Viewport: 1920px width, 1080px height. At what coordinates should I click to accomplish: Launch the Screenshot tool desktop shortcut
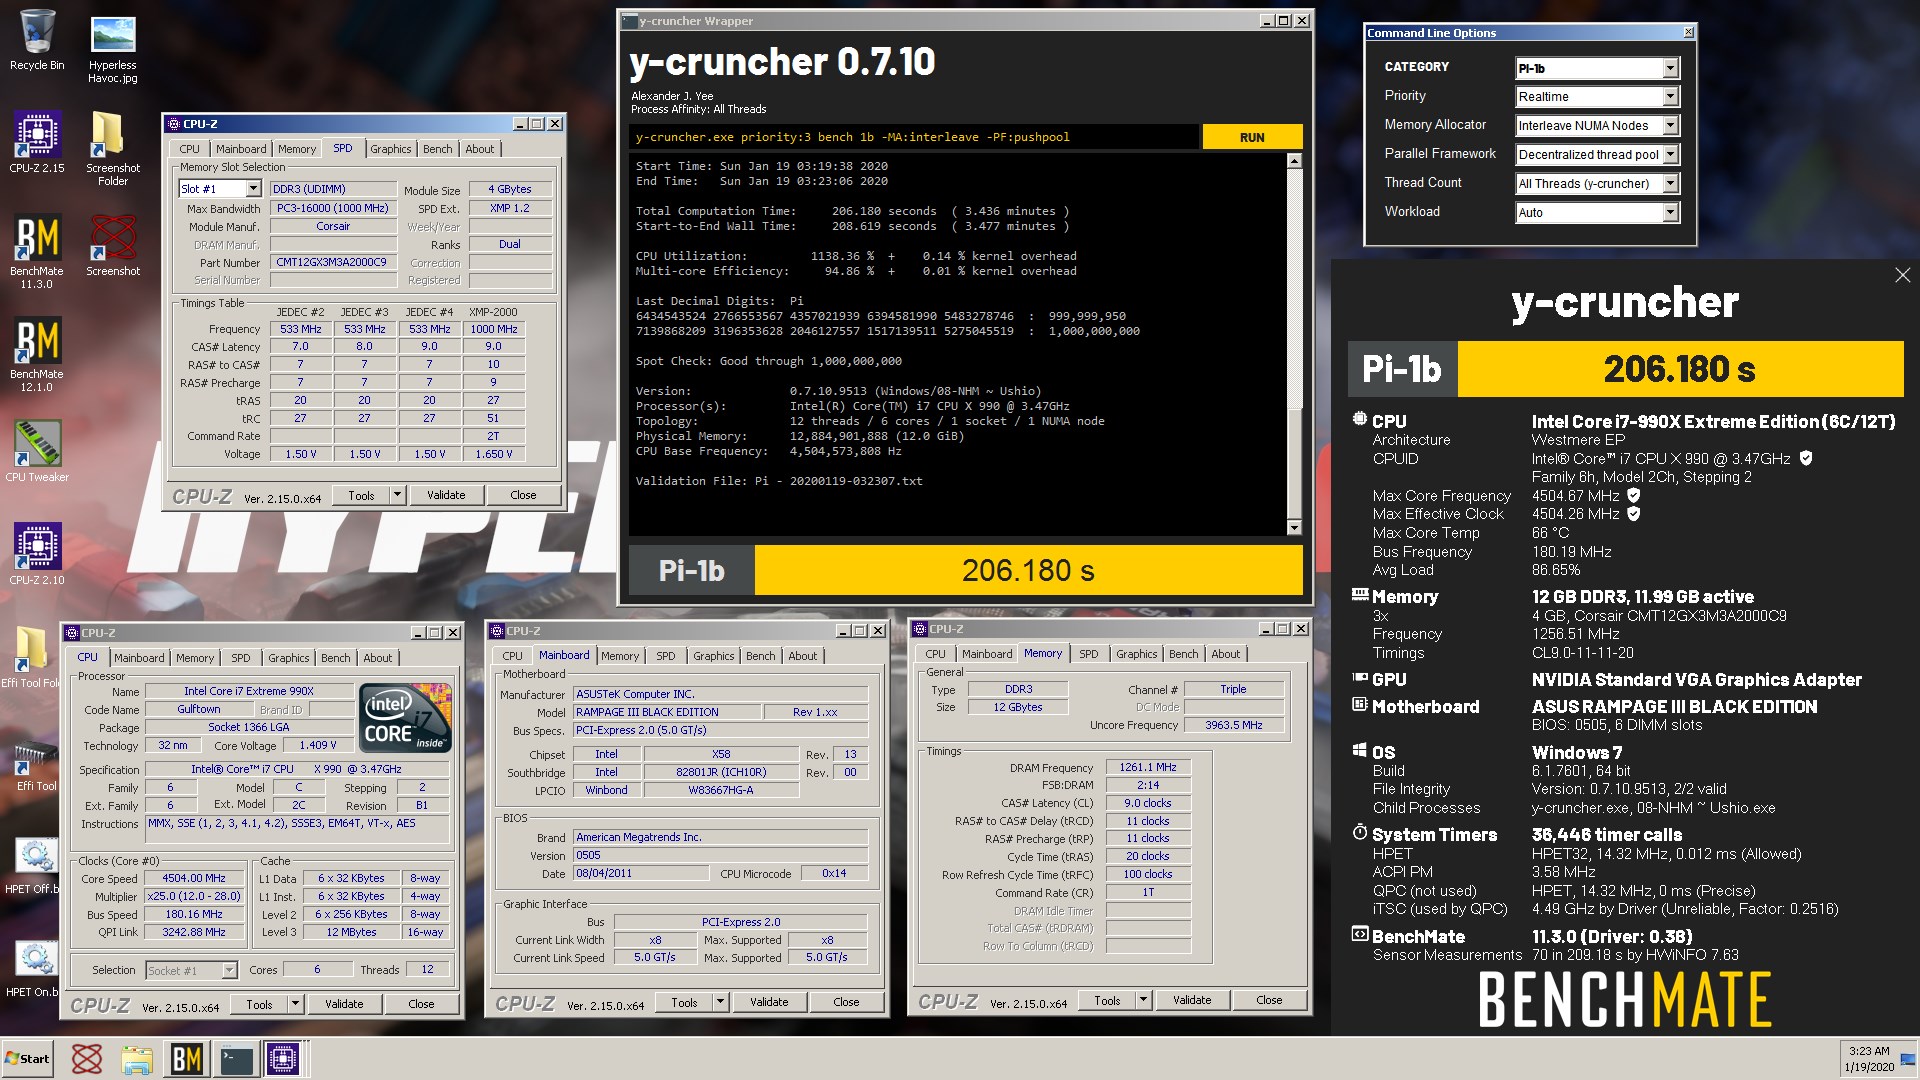click(x=113, y=244)
